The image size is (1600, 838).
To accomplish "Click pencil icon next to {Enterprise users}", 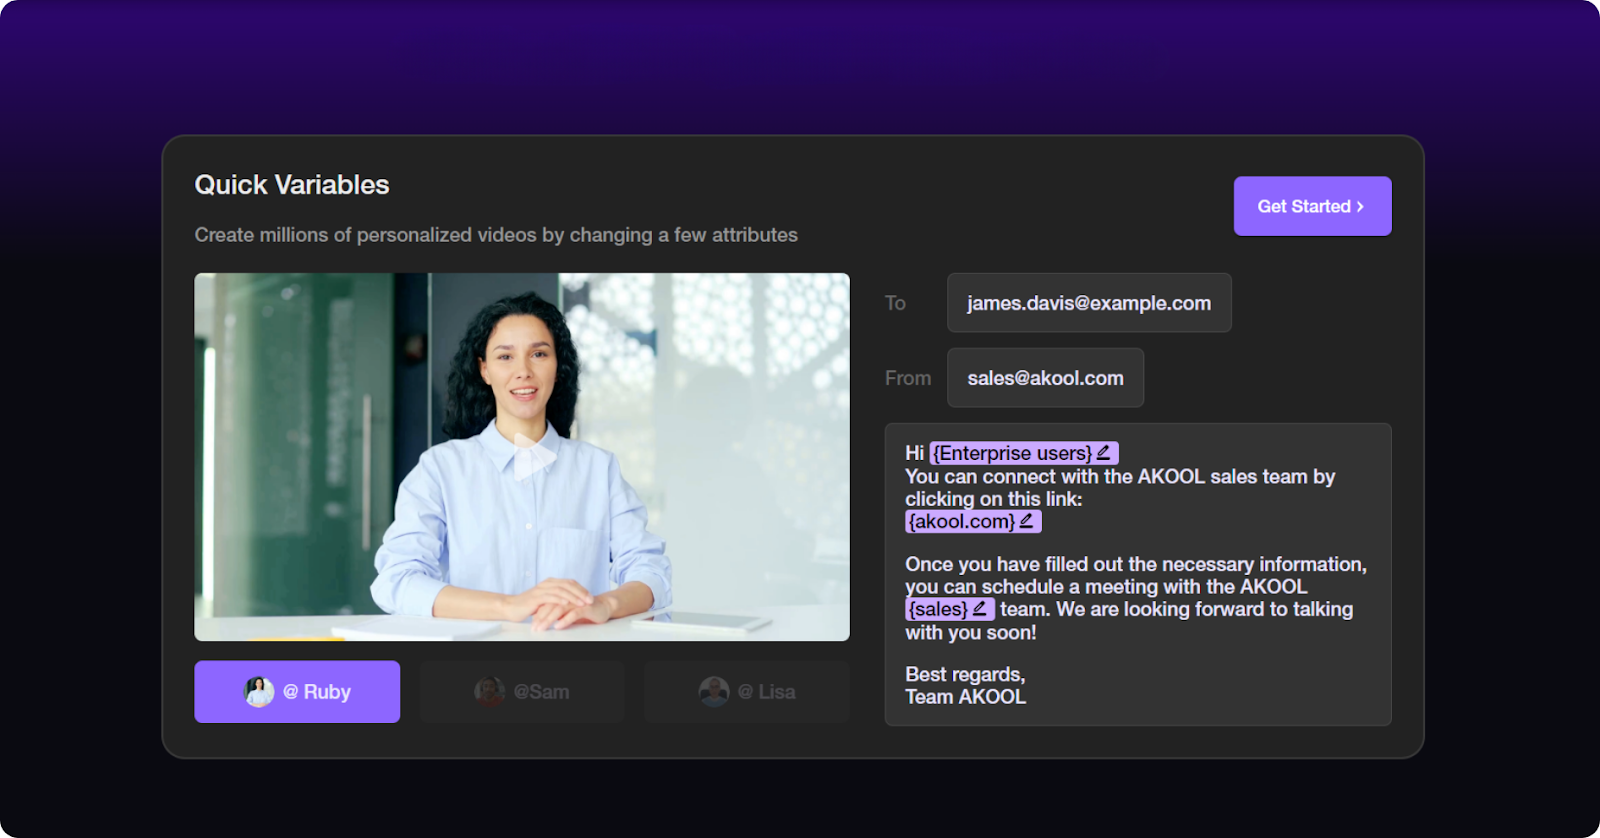I will 1104,453.
